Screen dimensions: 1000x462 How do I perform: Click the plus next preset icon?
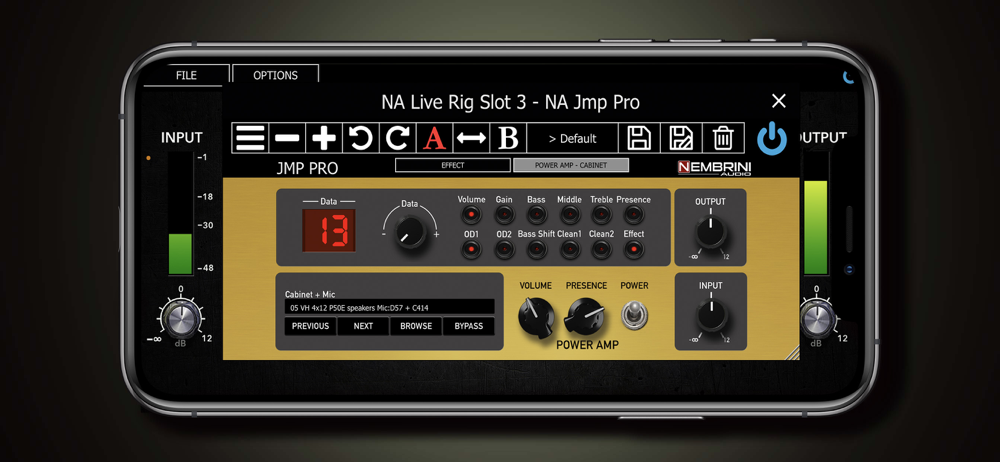pyautogui.click(x=324, y=138)
